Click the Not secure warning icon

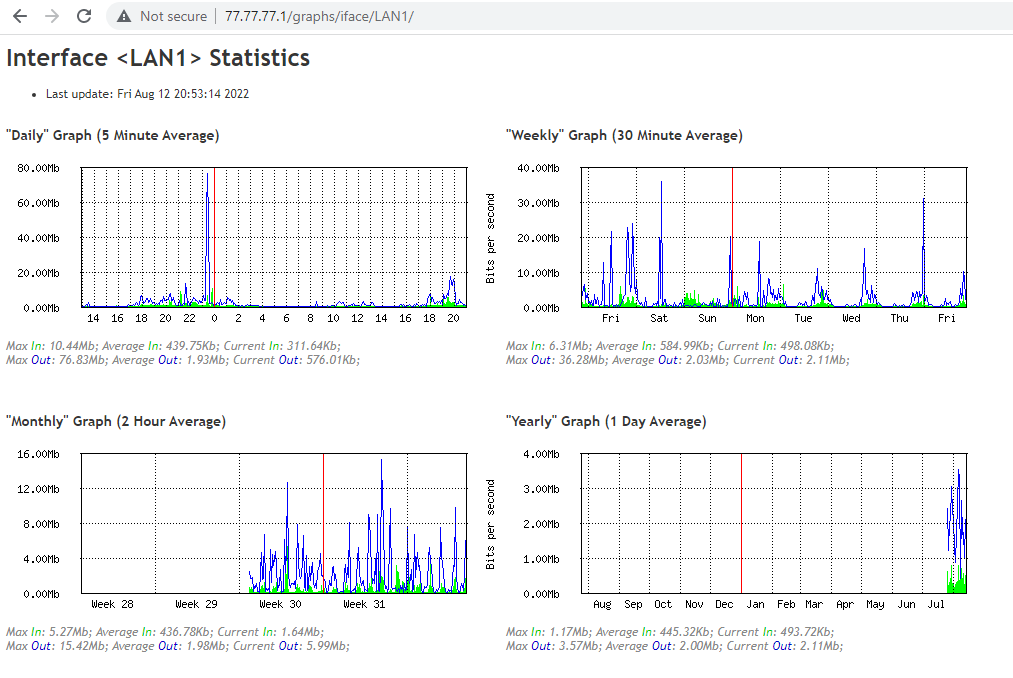point(124,16)
